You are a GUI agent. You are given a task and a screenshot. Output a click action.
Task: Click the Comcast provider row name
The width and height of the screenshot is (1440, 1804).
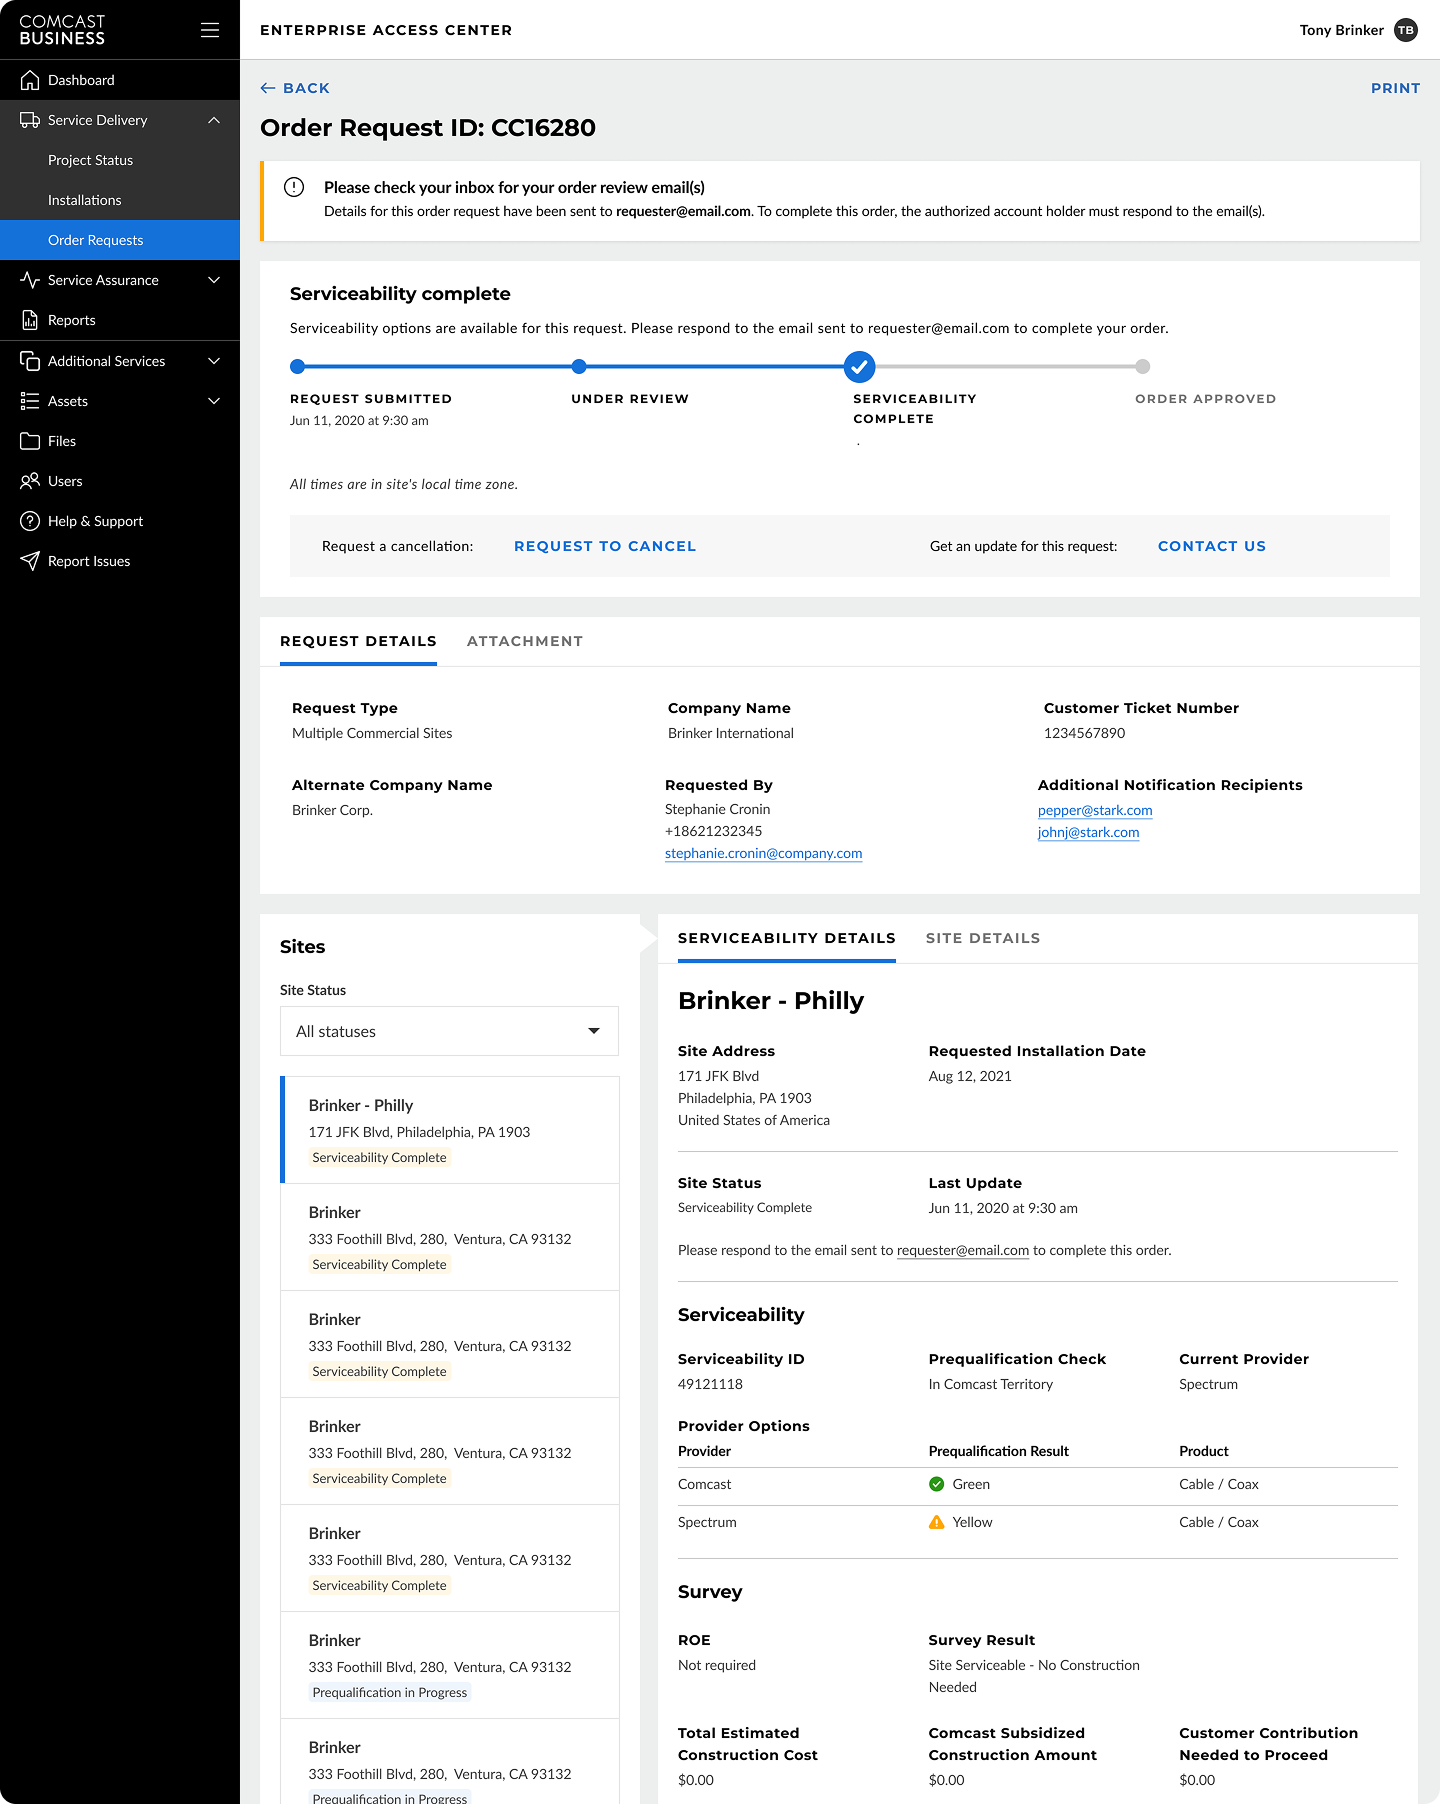[x=704, y=1484]
